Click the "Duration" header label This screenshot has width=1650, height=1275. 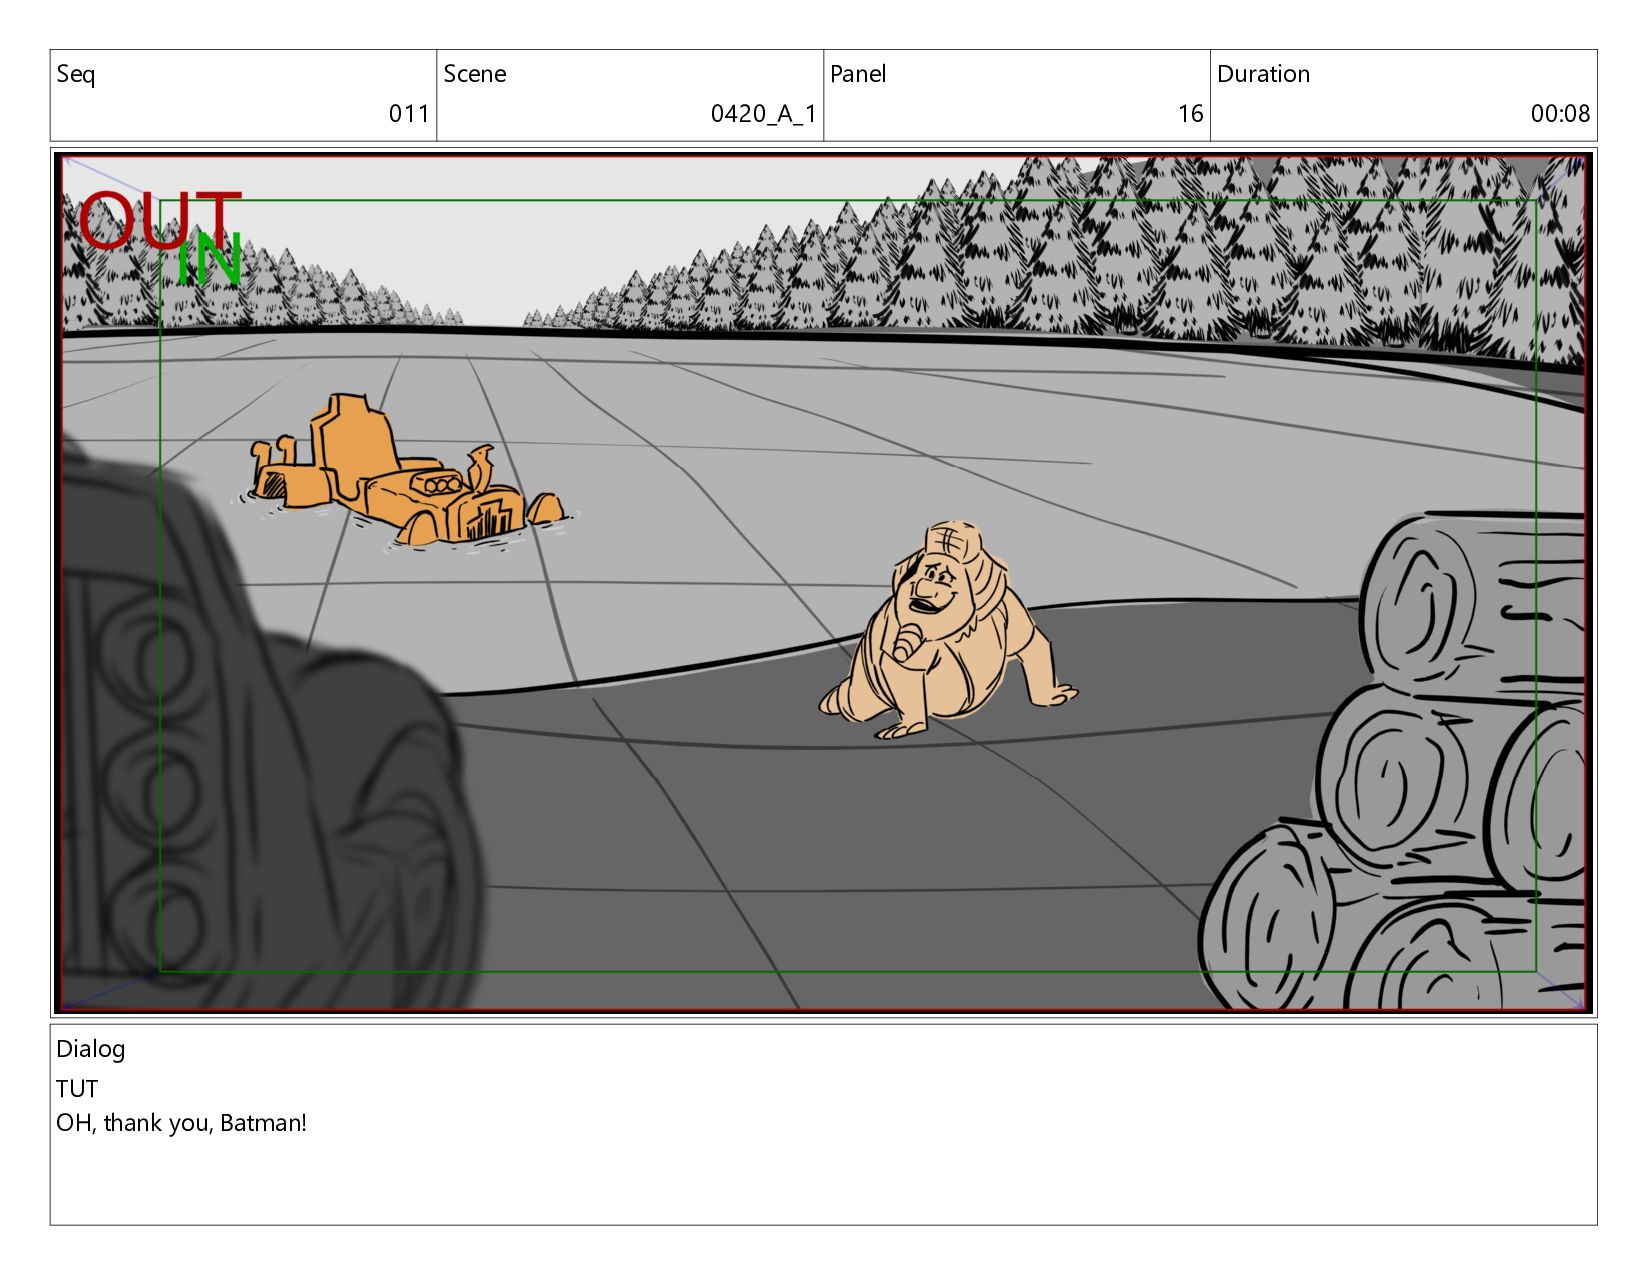coord(1263,74)
